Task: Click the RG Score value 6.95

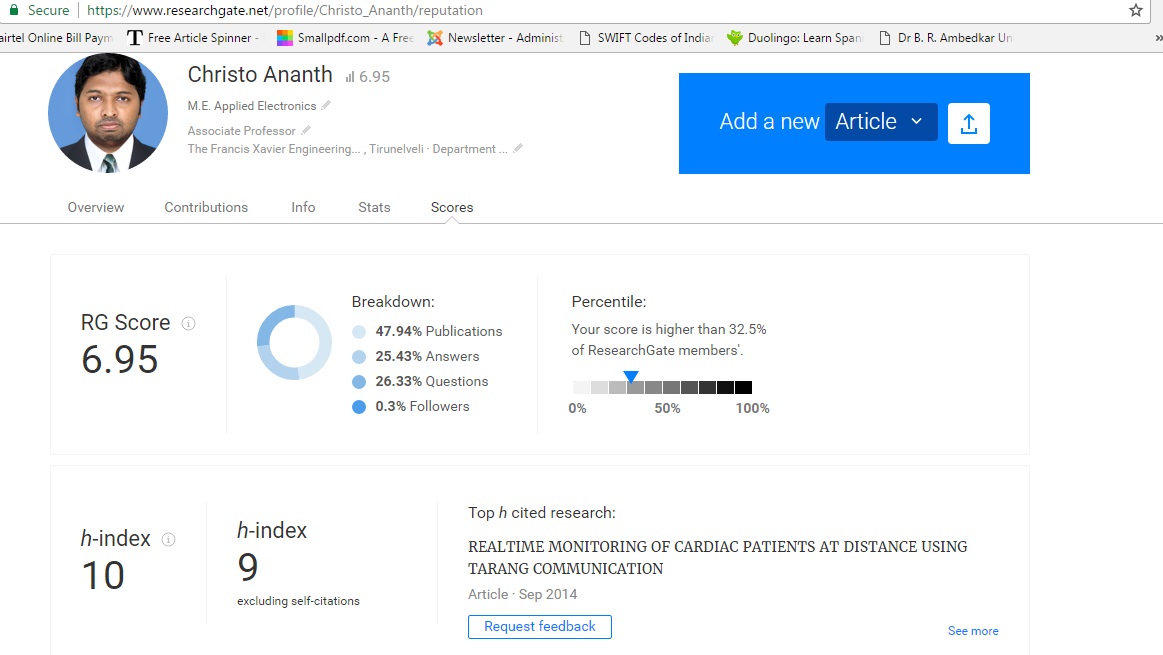Action: (x=119, y=360)
